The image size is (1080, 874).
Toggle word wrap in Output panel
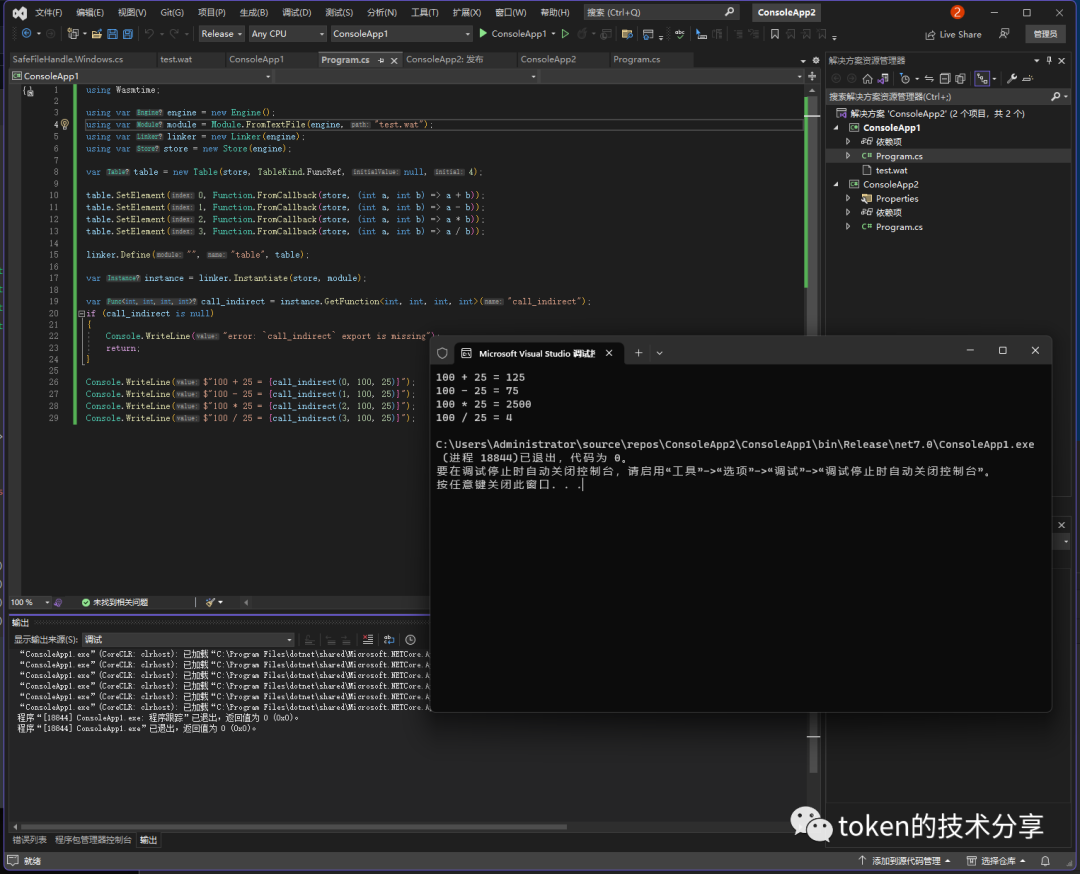click(x=389, y=640)
